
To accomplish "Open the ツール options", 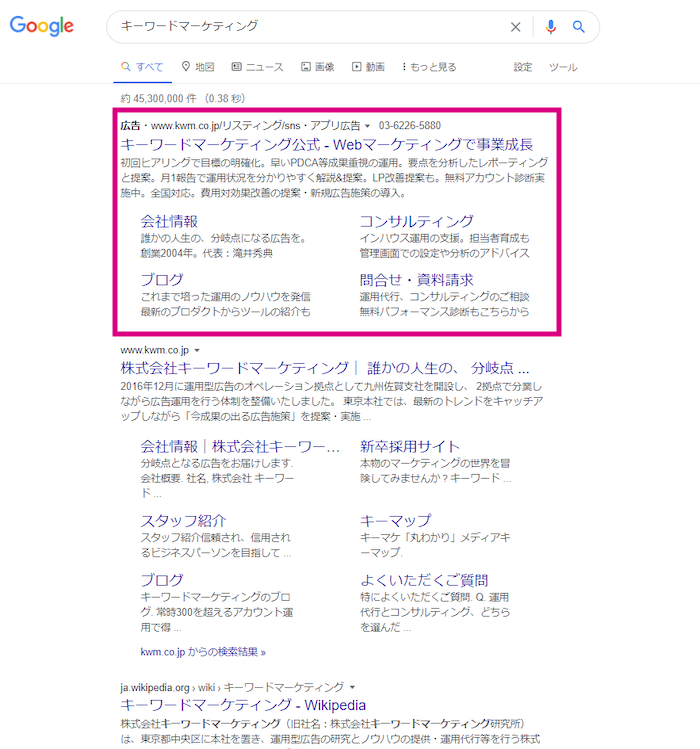I will tap(563, 67).
